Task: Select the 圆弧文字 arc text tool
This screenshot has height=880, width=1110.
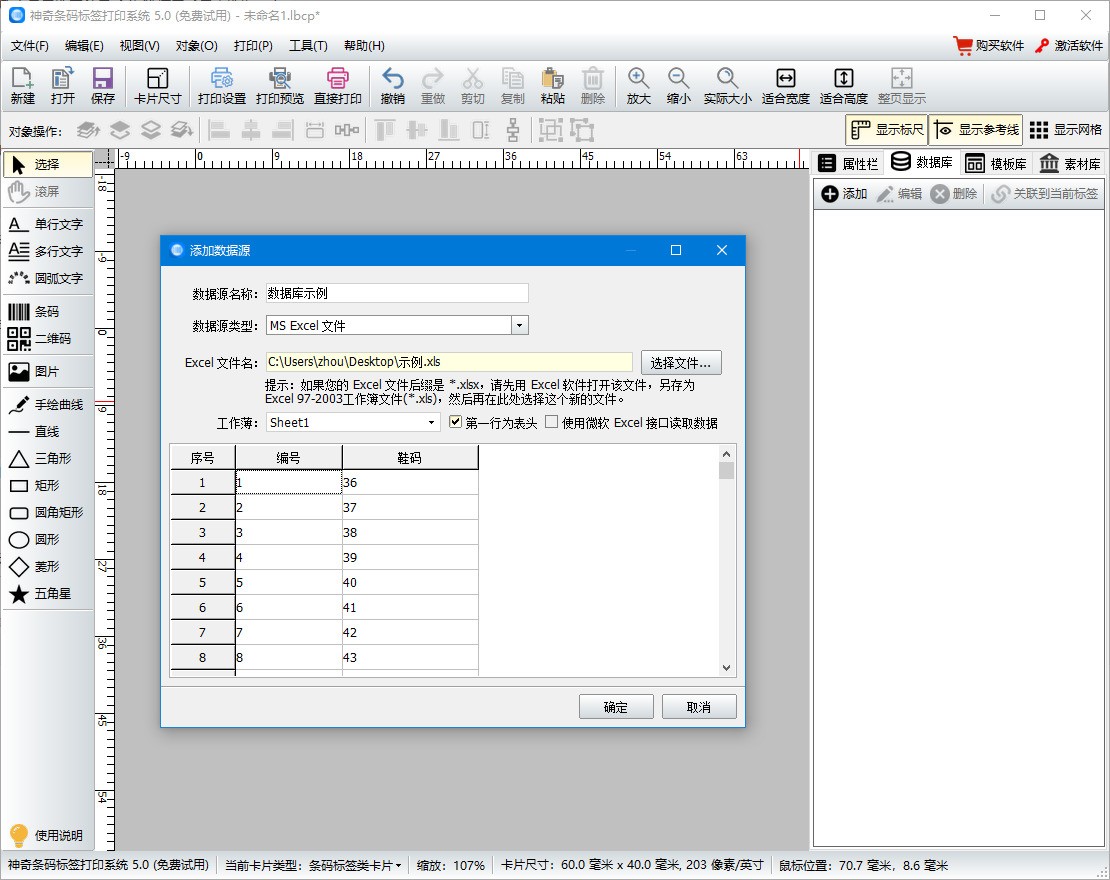Action: click(x=46, y=278)
